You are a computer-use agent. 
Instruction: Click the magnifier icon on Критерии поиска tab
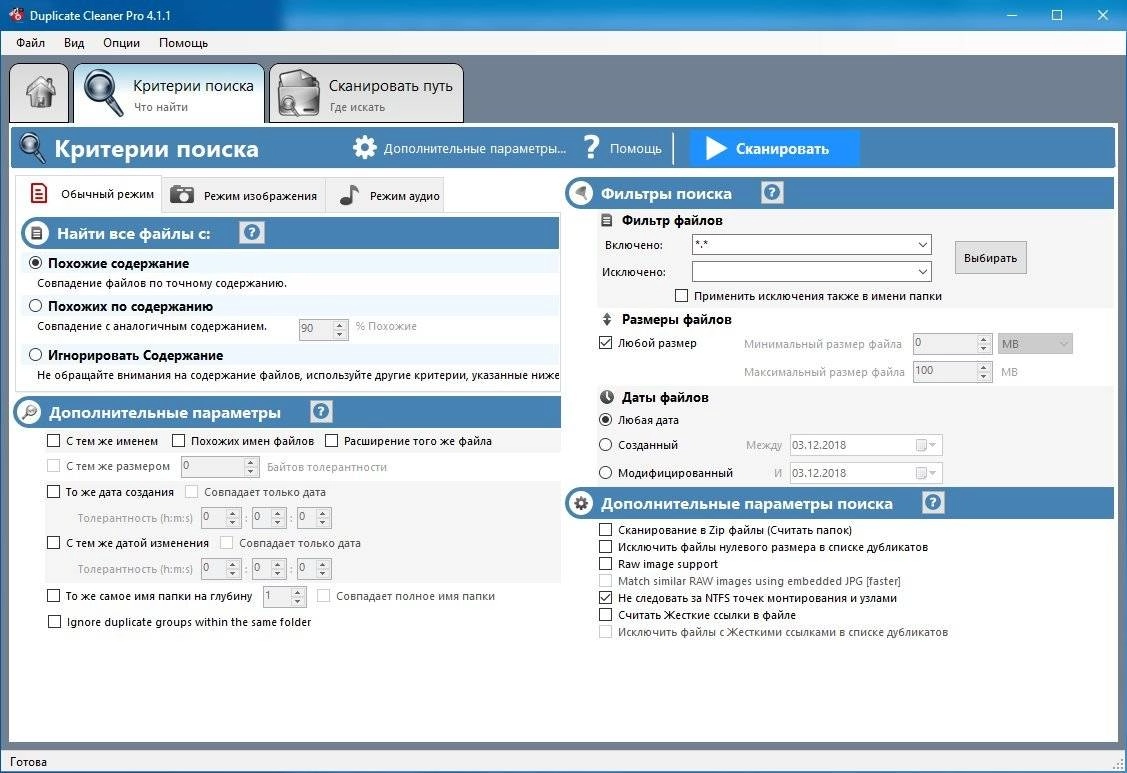click(x=104, y=93)
